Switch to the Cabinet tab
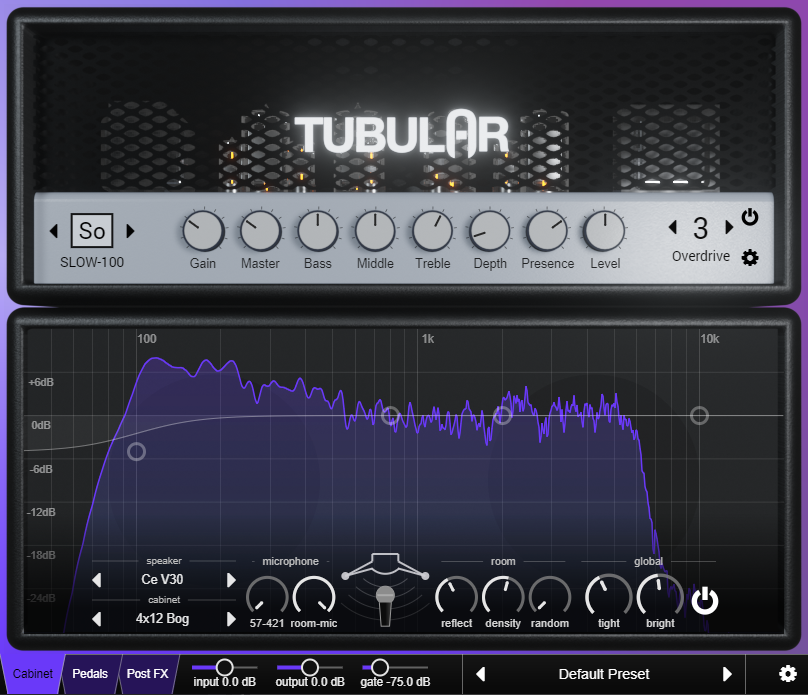This screenshot has width=808, height=695. point(32,674)
